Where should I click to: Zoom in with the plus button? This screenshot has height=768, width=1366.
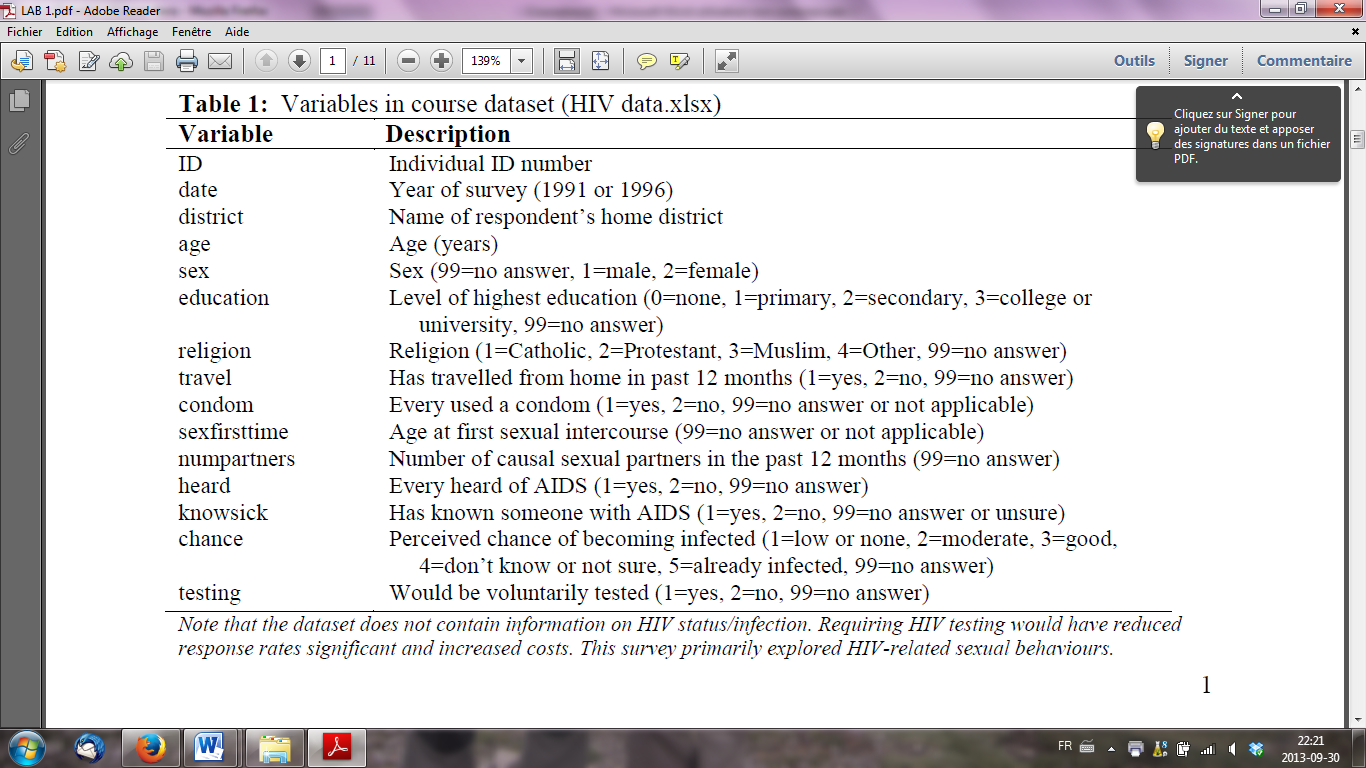441,61
